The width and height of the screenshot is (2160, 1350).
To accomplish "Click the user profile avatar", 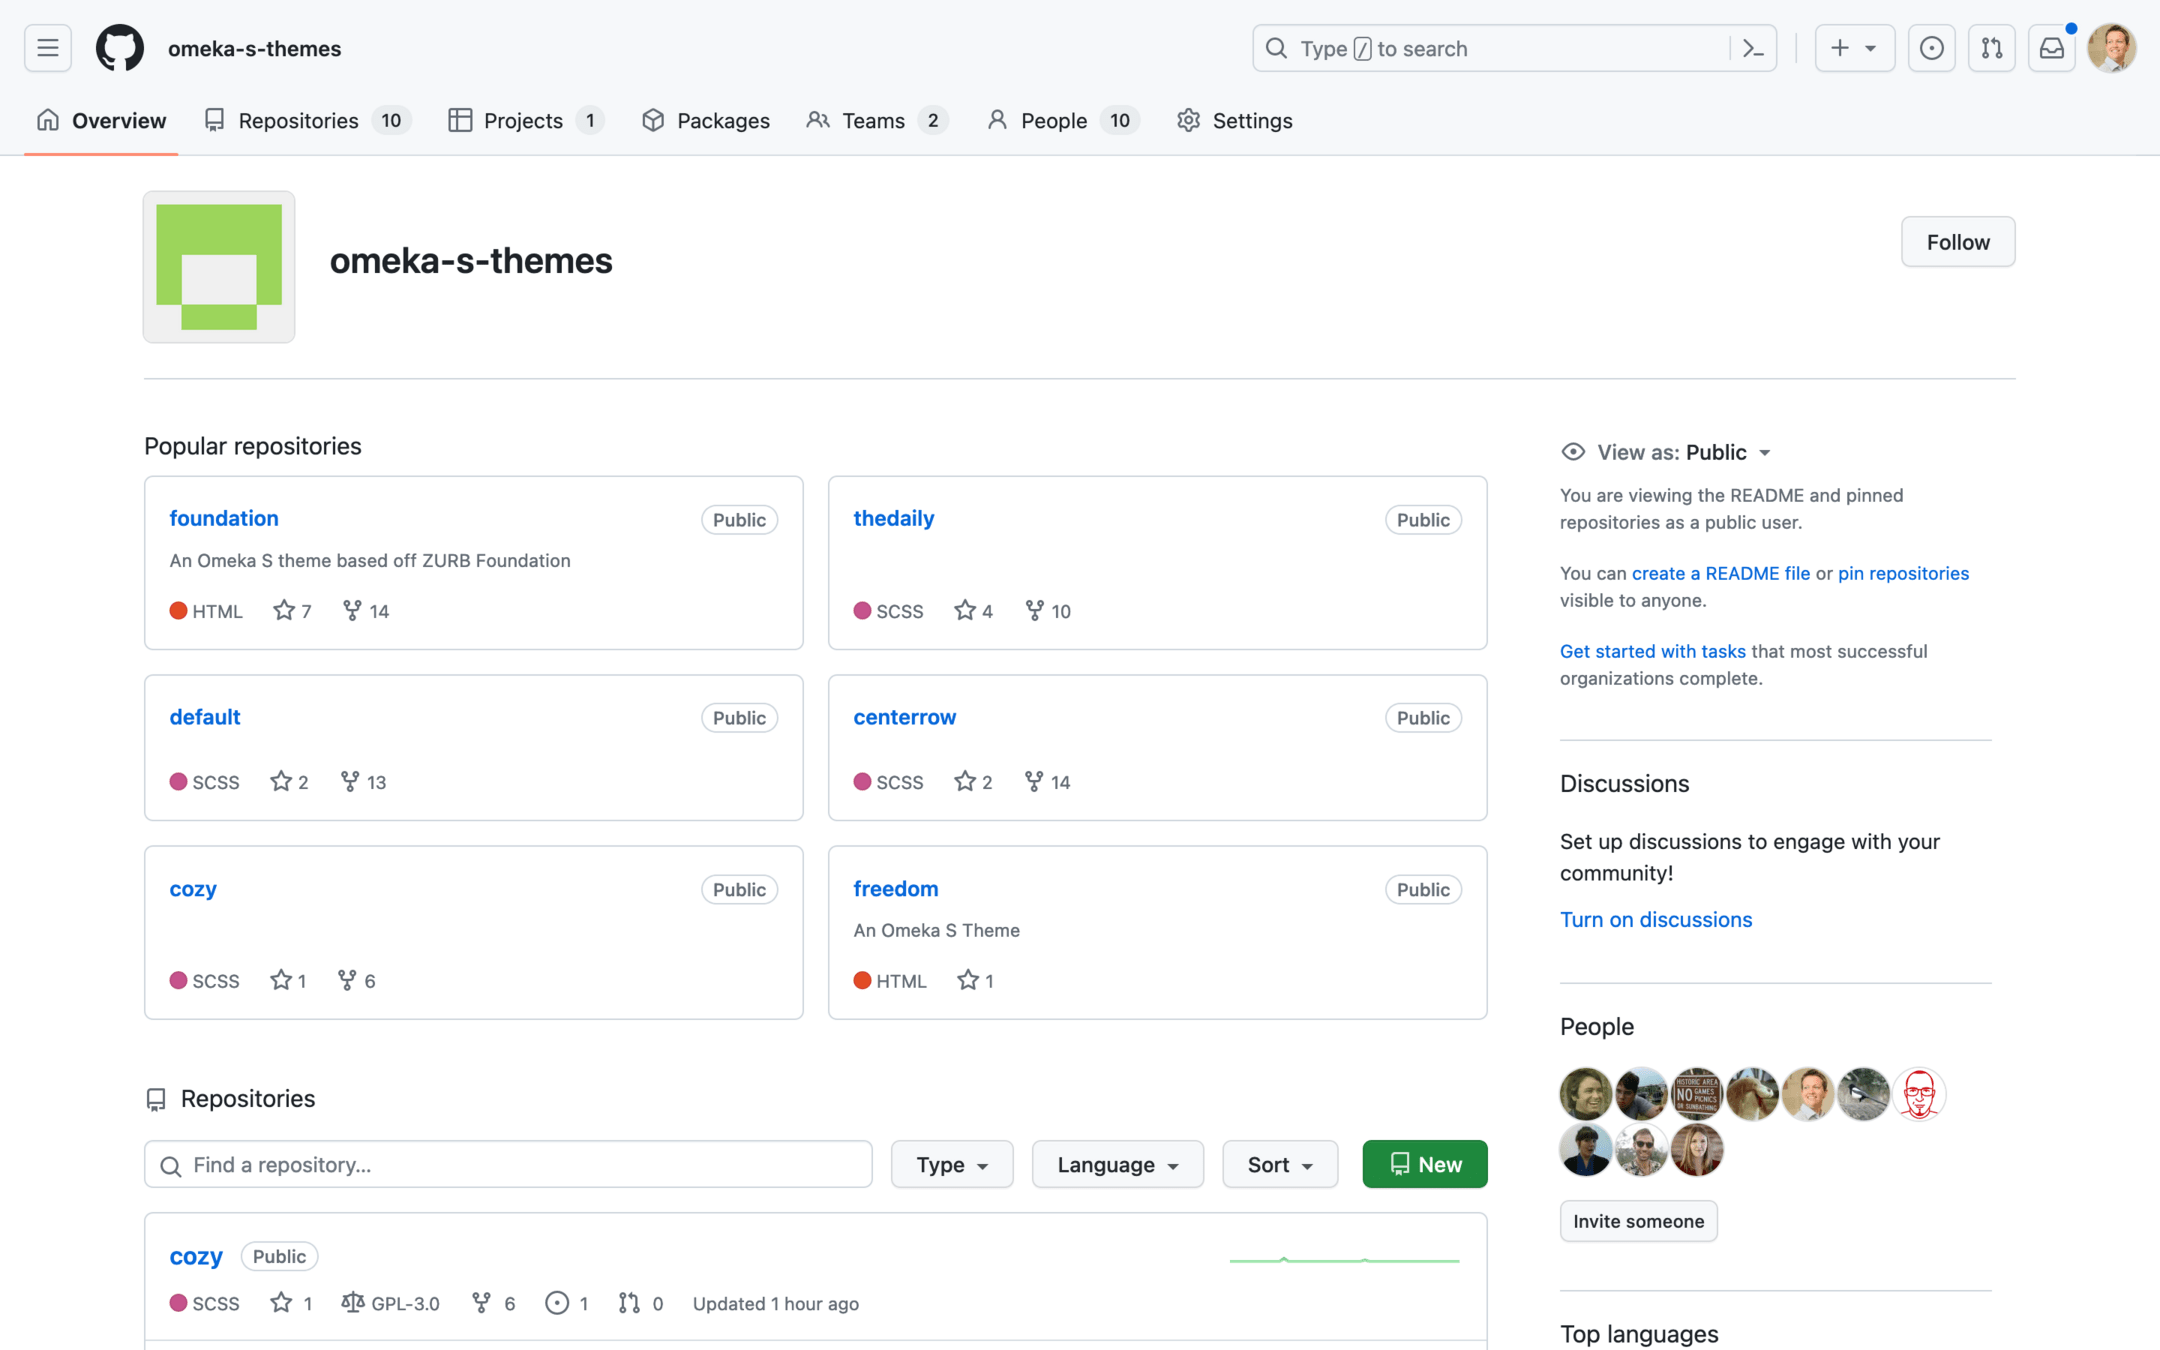I will click(2111, 48).
